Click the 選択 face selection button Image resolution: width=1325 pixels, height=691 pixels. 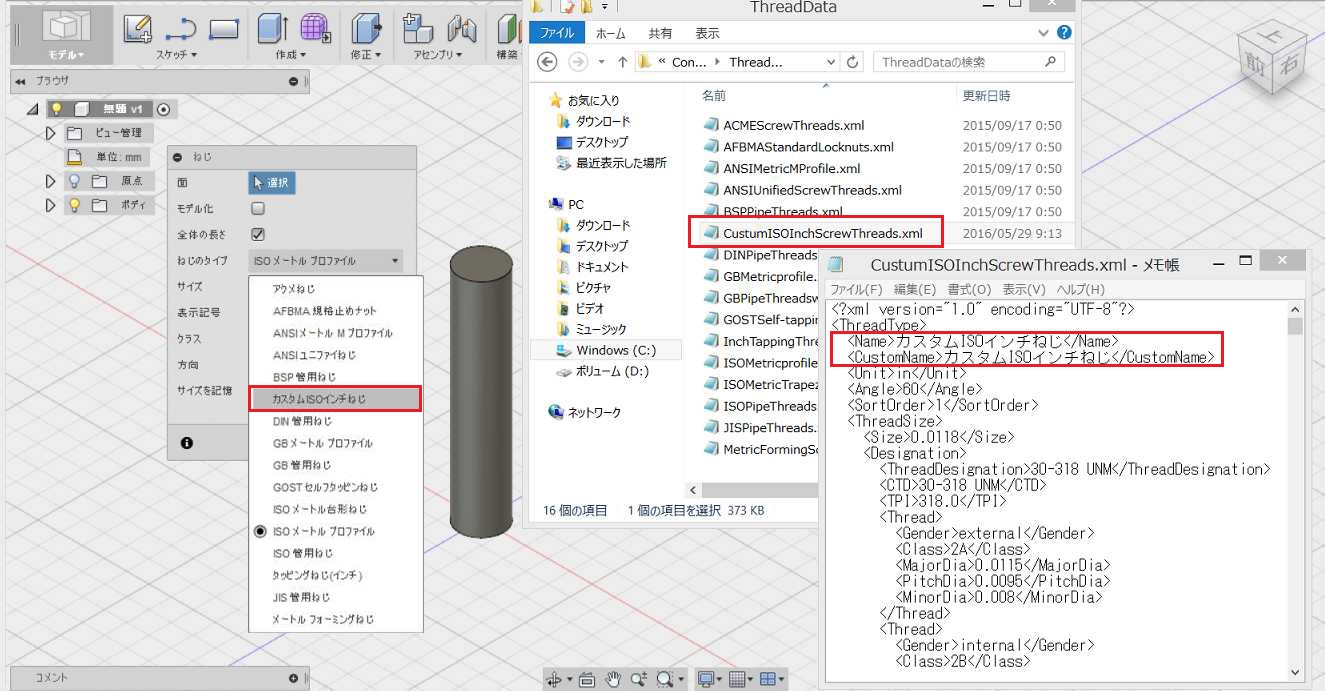pos(272,183)
